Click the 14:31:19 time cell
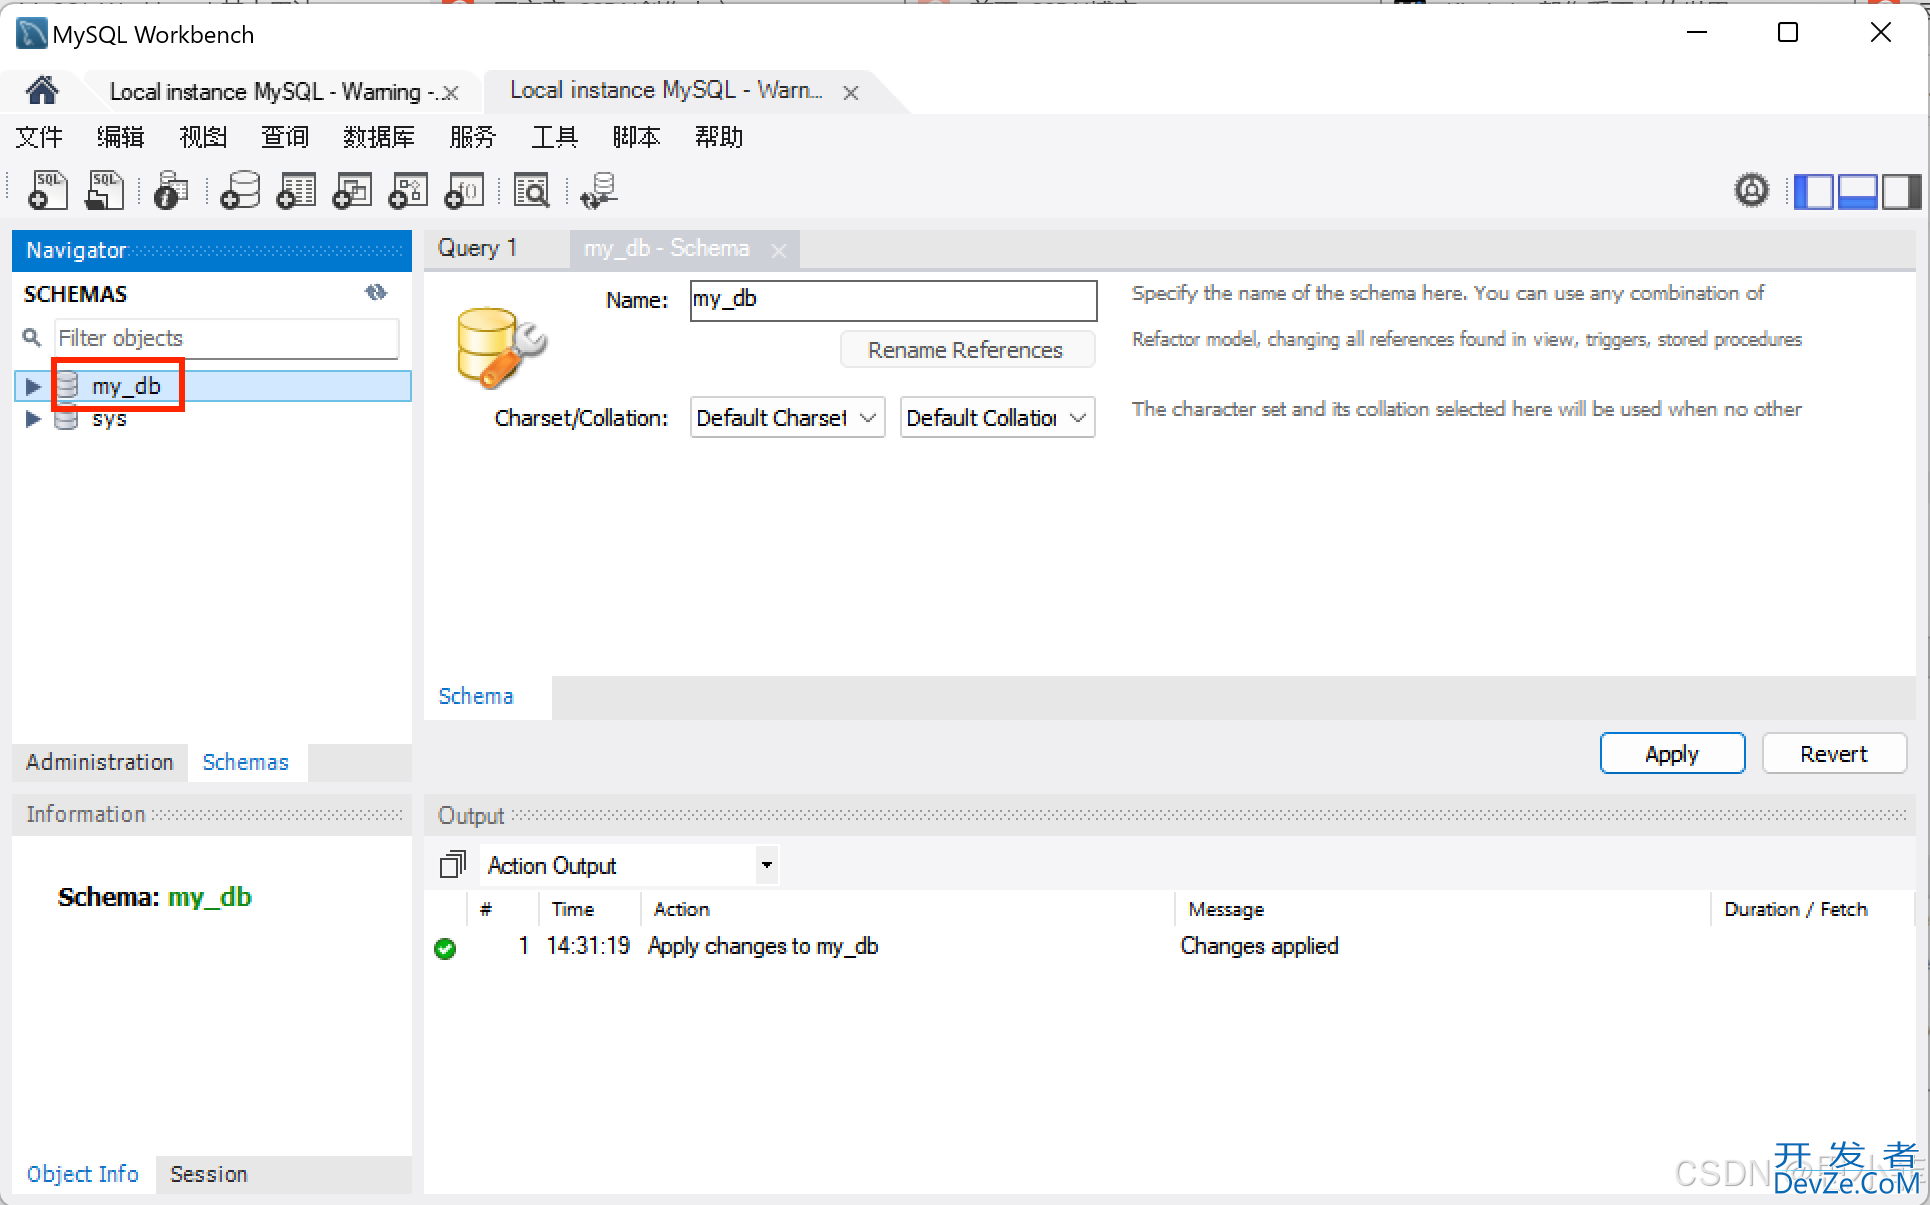This screenshot has width=1930, height=1205. tap(588, 946)
